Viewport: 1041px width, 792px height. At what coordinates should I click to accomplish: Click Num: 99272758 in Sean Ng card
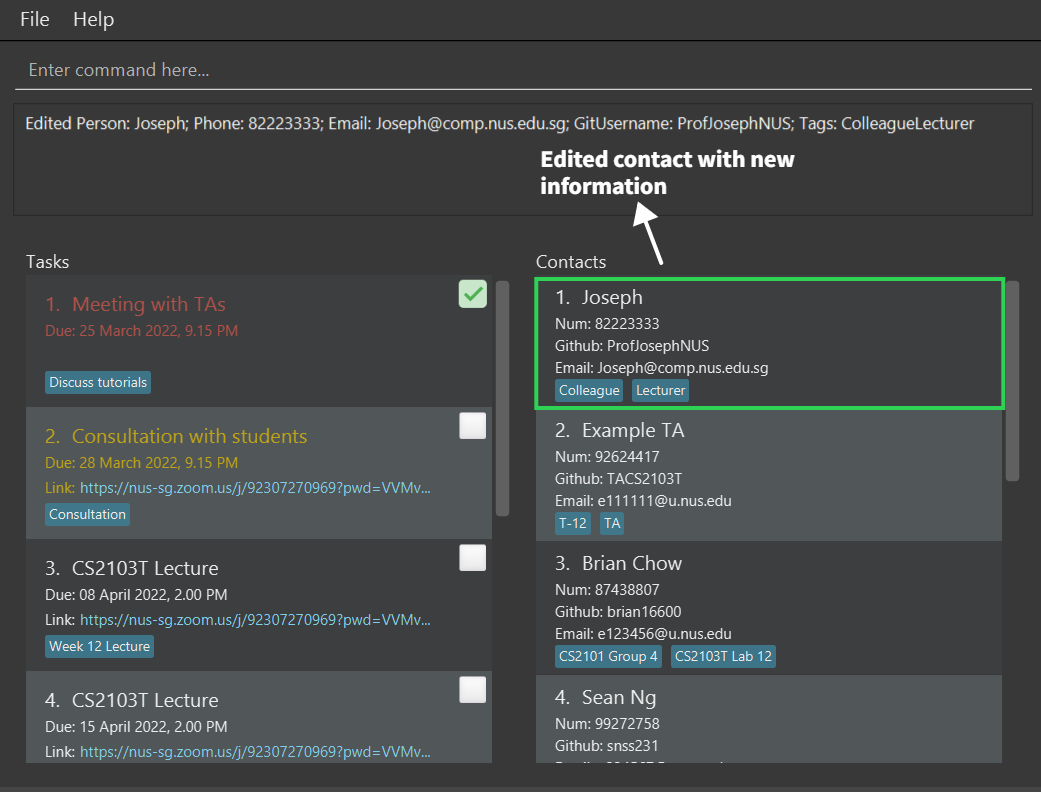click(x=607, y=724)
